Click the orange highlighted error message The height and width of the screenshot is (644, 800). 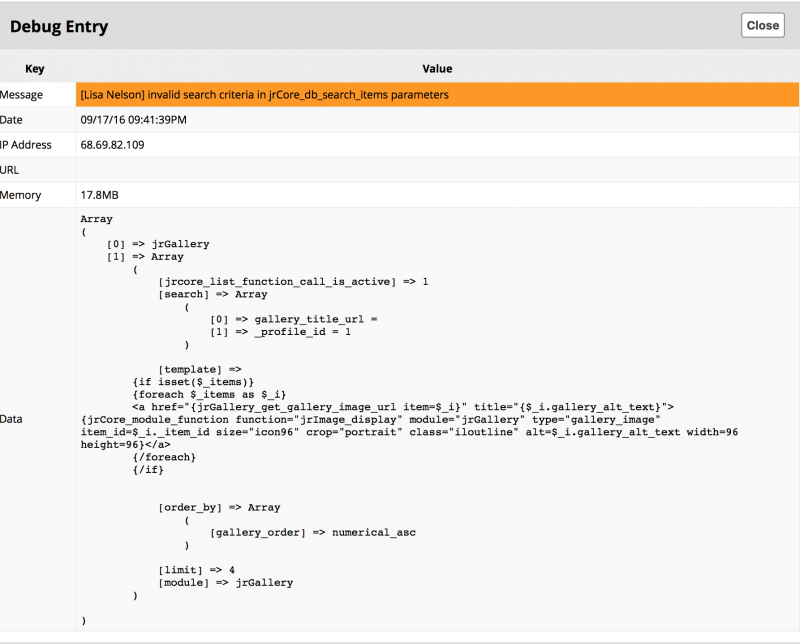coord(264,95)
